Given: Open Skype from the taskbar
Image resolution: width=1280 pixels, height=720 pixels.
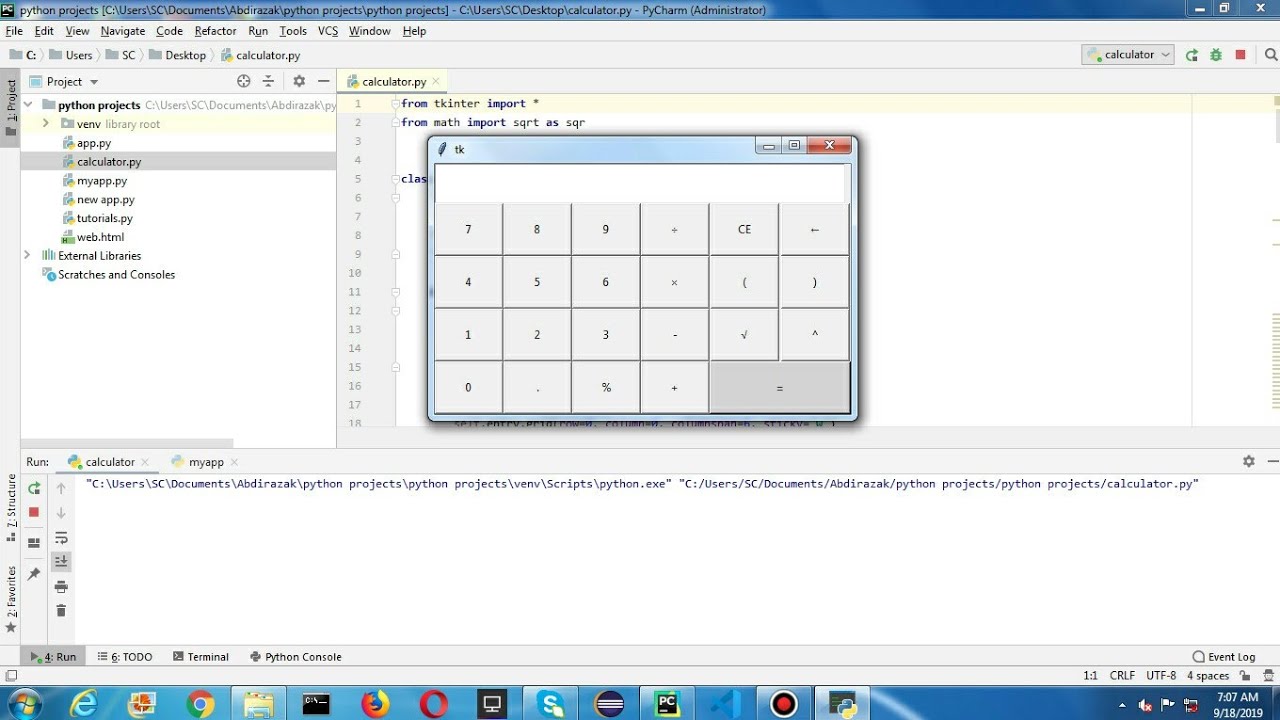Looking at the screenshot, I should coord(551,705).
